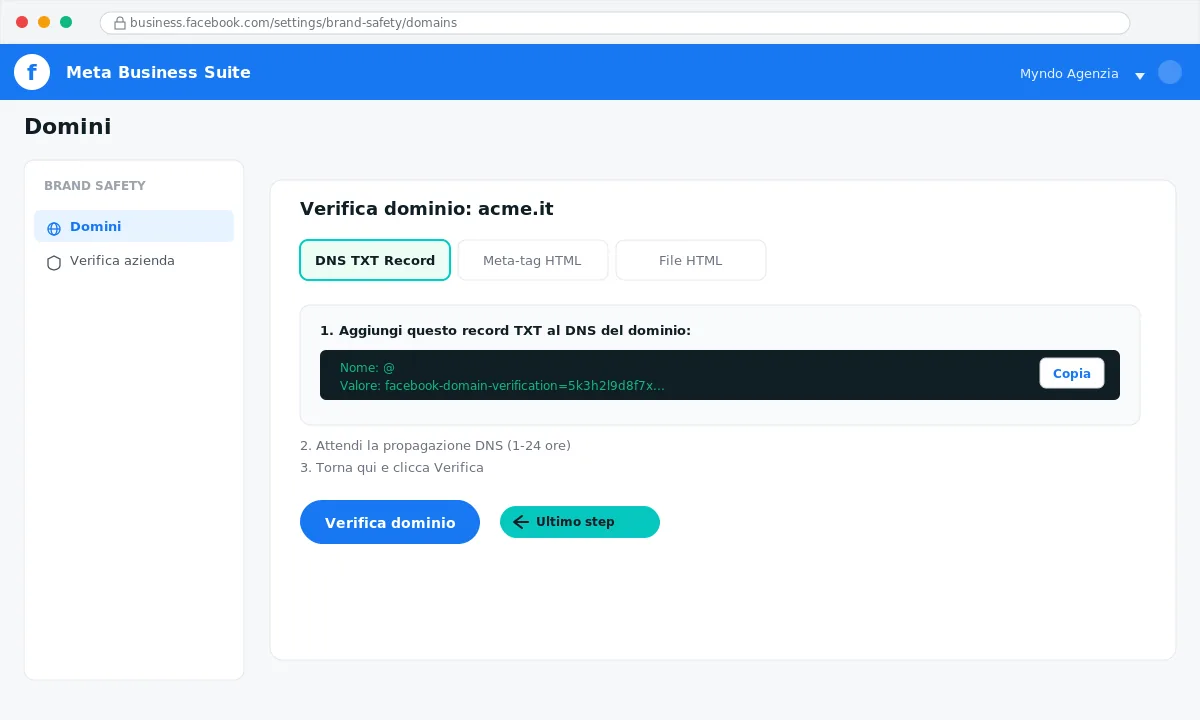Expand the Myndo Agenzia account dropdown arrow
Image resolution: width=1200 pixels, height=720 pixels.
tap(1140, 75)
